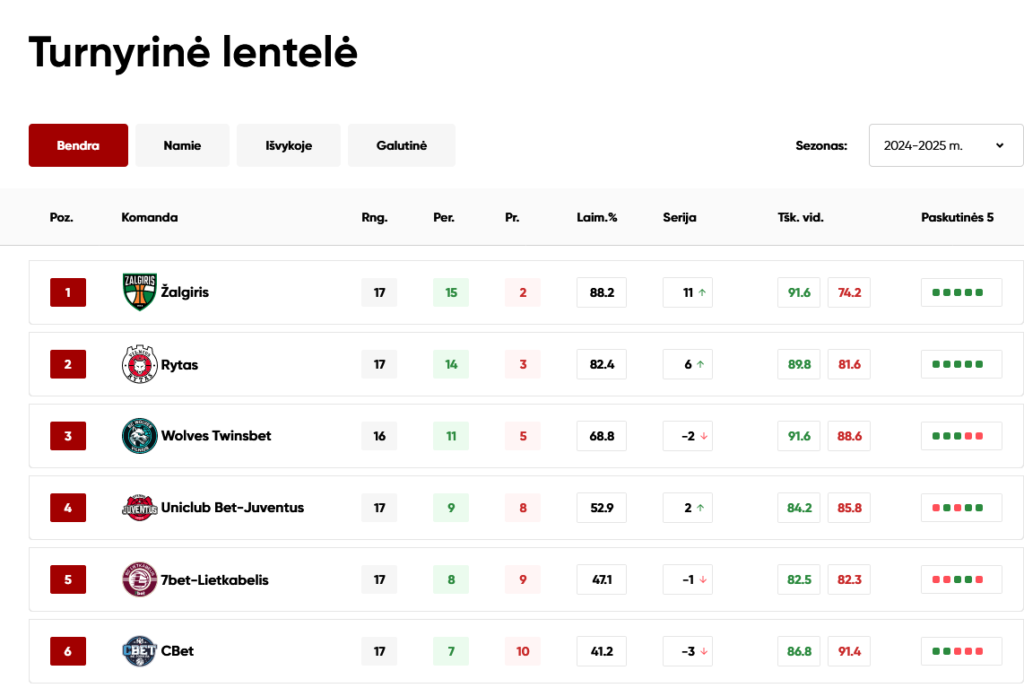Click the Žalgiris team logo
Screen dimensions: 1024x688
click(x=139, y=292)
